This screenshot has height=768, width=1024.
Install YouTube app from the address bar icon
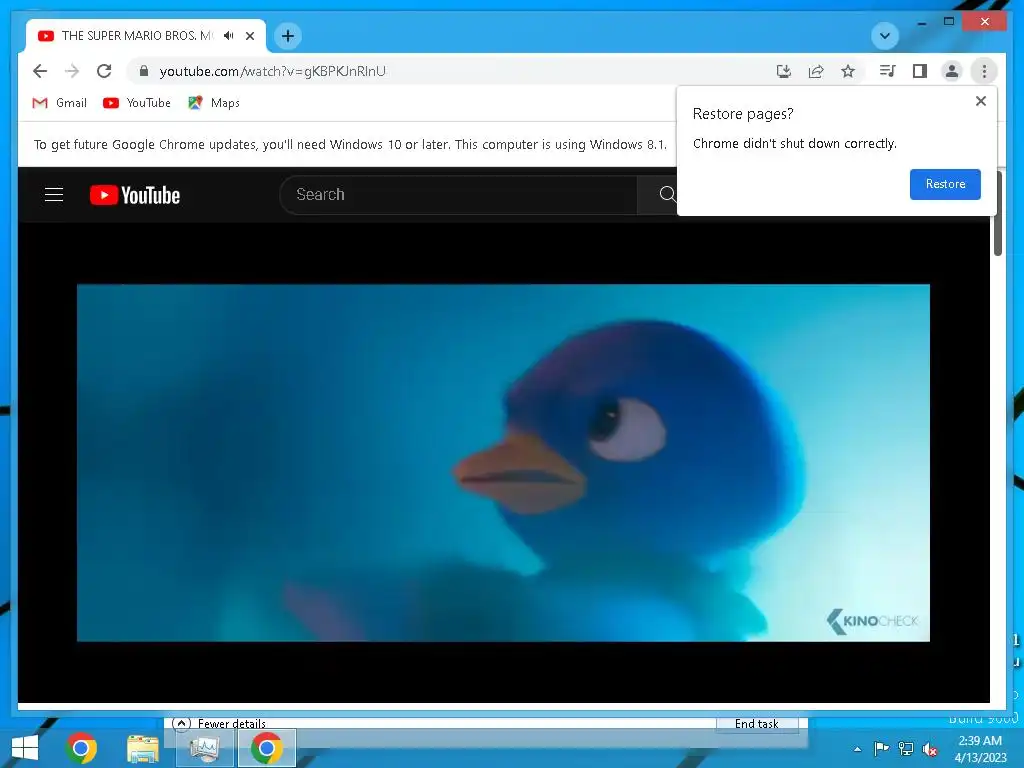pos(784,71)
